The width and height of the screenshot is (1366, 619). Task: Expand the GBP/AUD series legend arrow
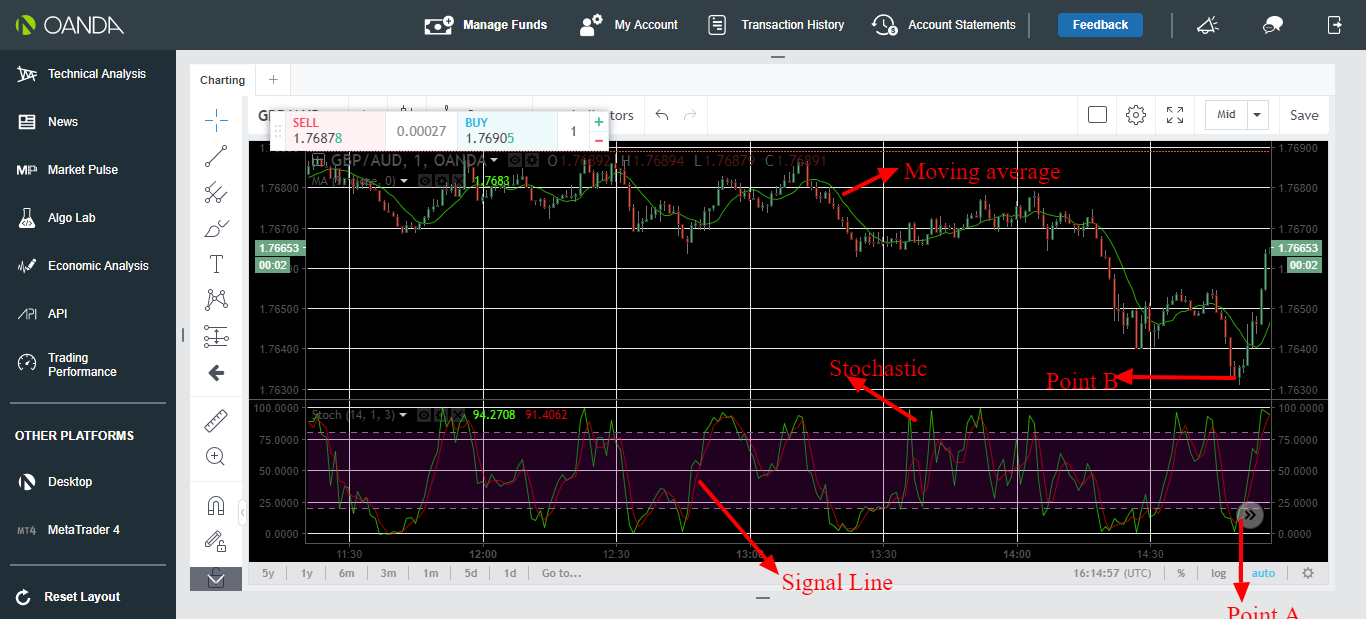[x=495, y=160]
